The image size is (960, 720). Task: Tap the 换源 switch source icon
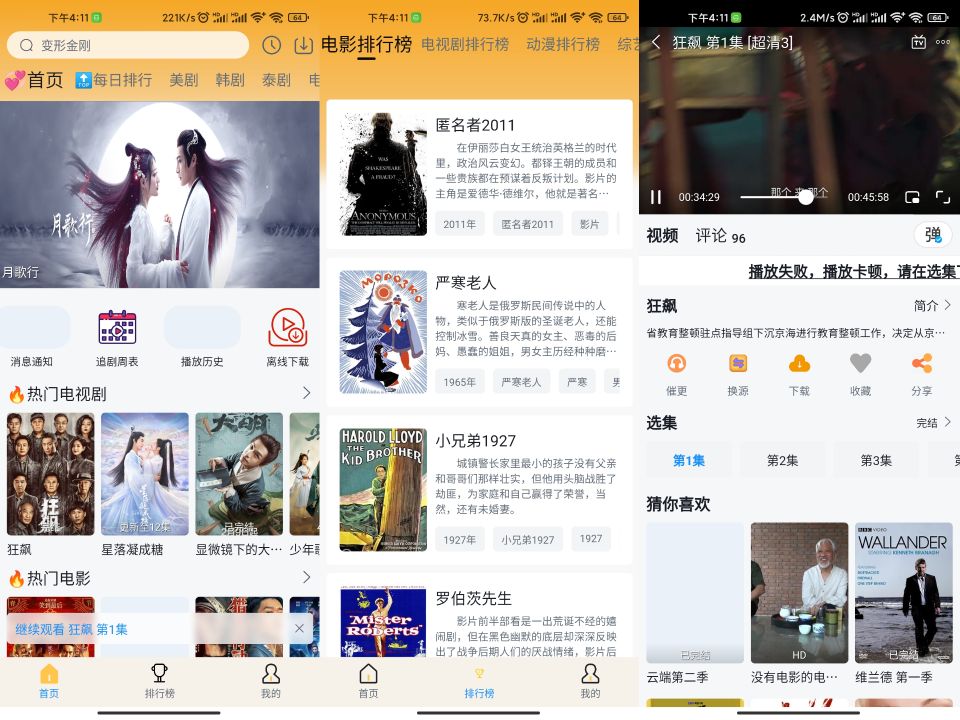pos(738,363)
